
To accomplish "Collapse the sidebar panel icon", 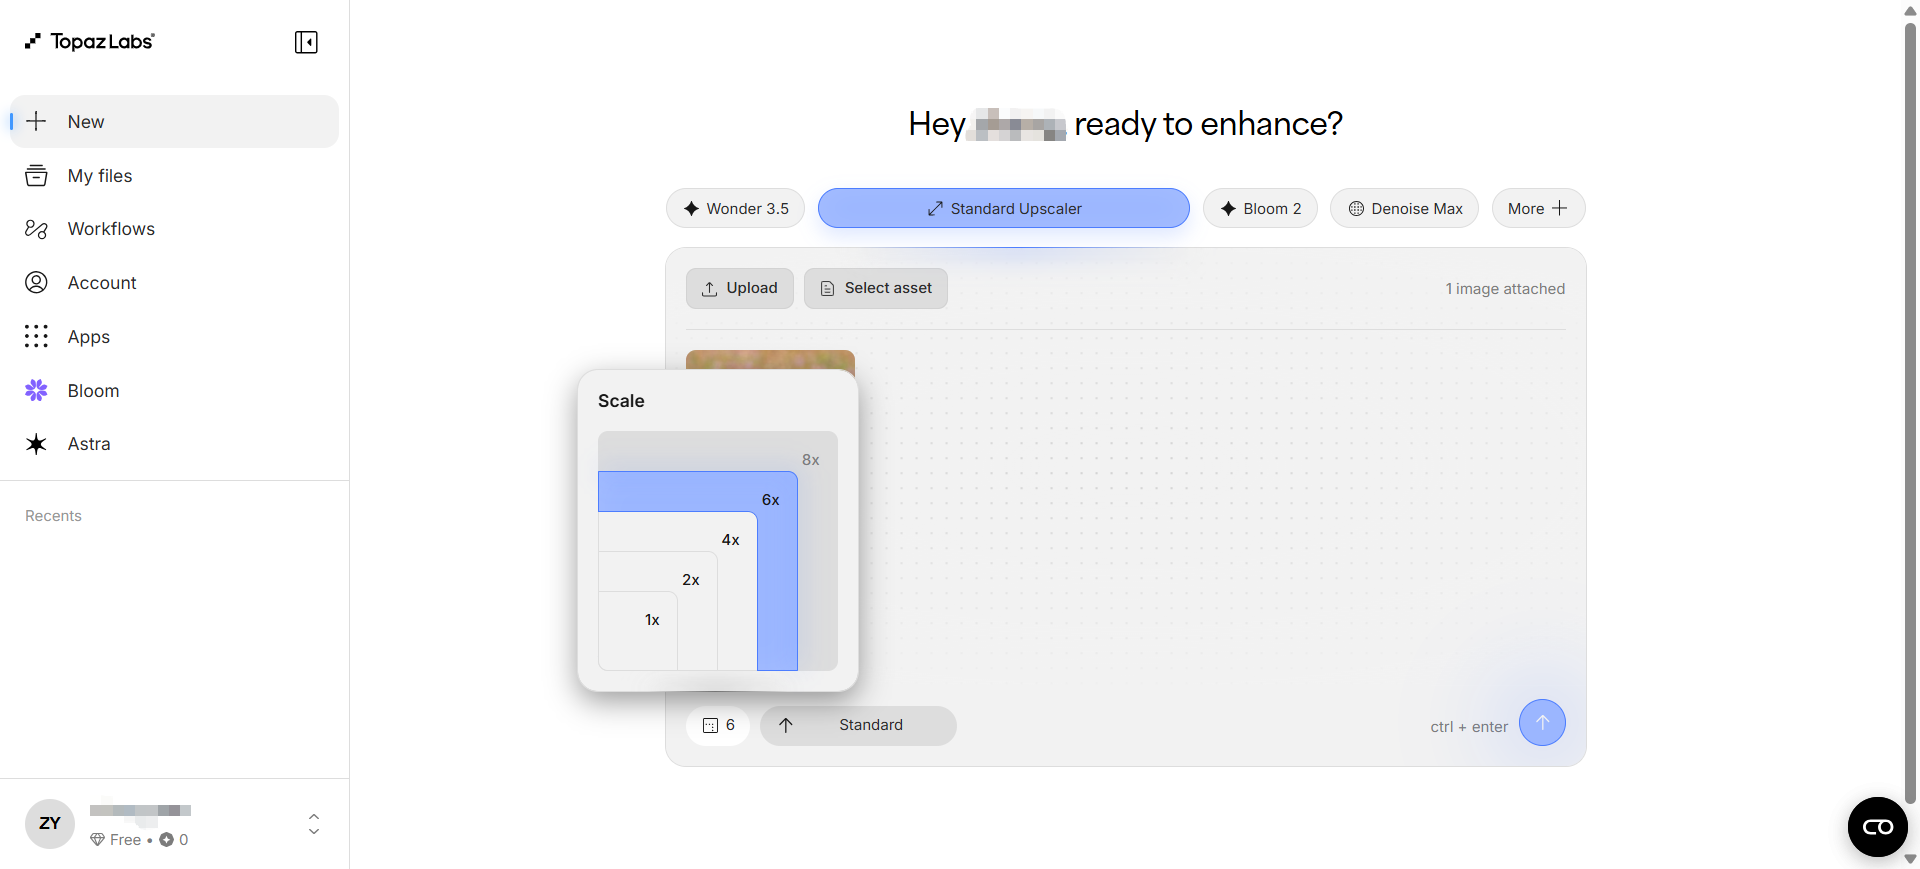I will [306, 42].
